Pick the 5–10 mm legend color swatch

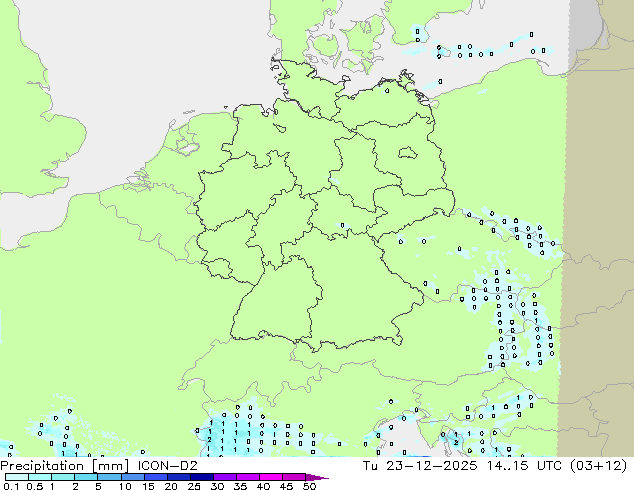point(109,477)
